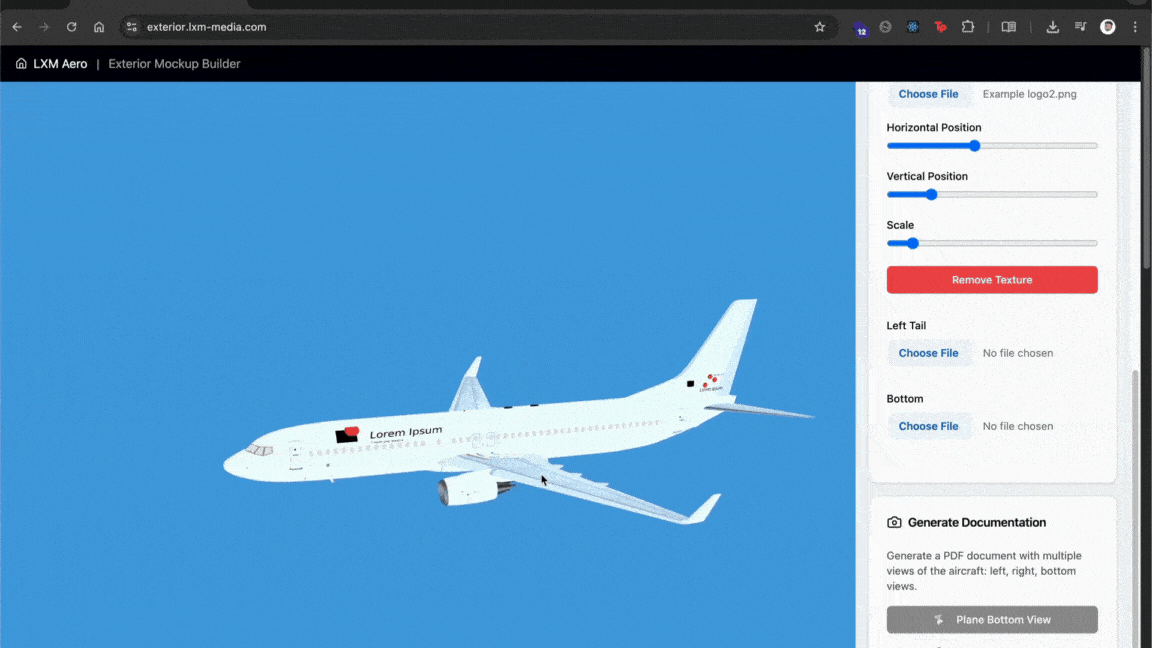Click the LXM Aero home icon
1152x648 pixels.
tap(21, 64)
